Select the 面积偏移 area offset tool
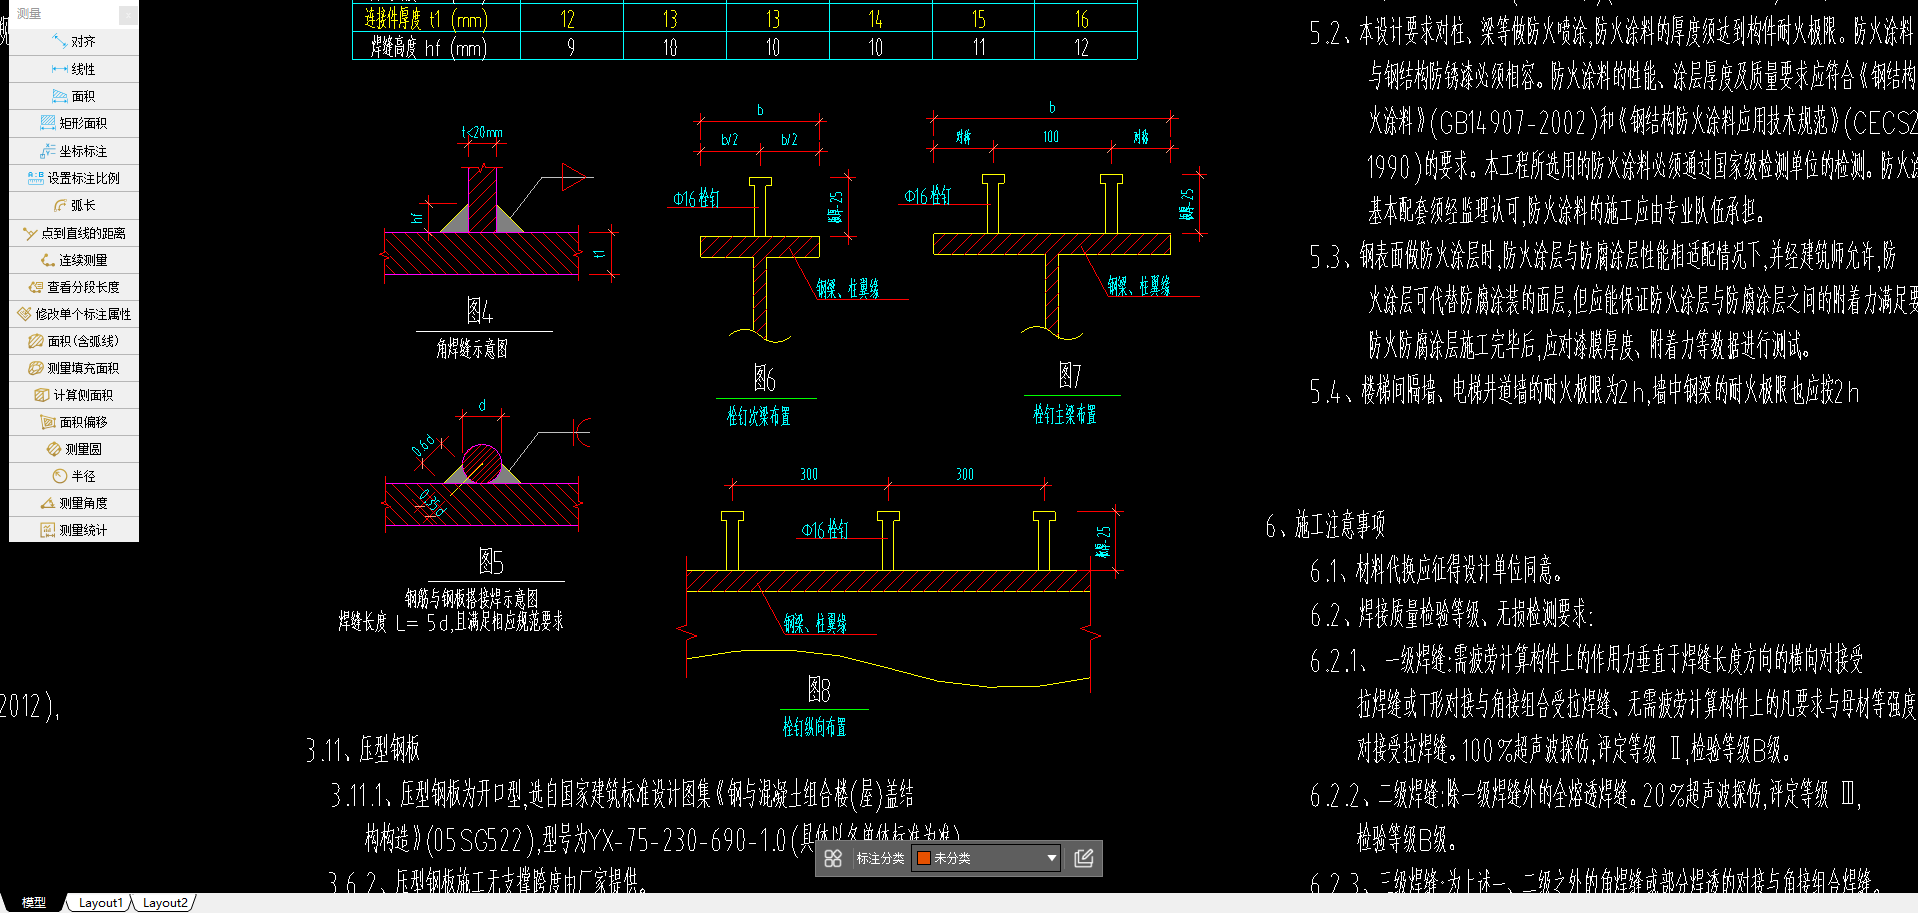 click(74, 422)
